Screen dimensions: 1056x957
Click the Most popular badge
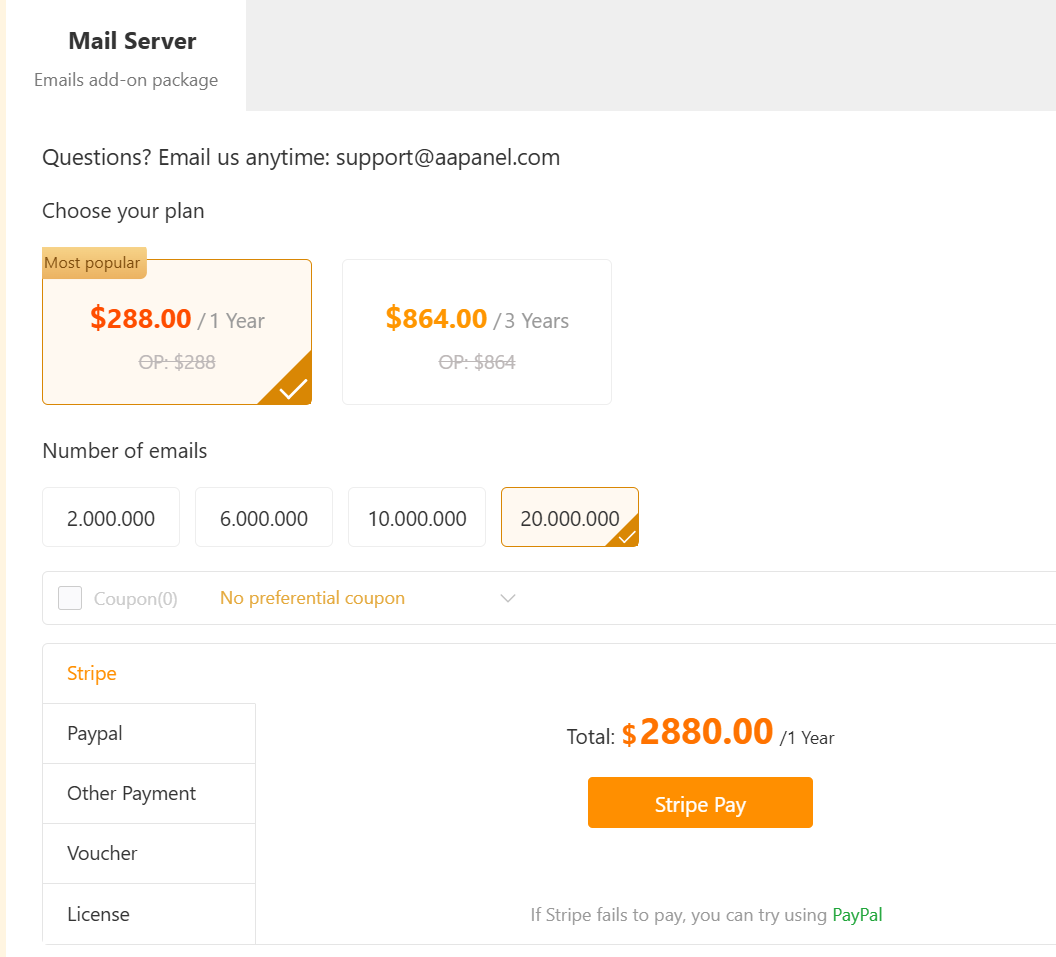(x=93, y=263)
